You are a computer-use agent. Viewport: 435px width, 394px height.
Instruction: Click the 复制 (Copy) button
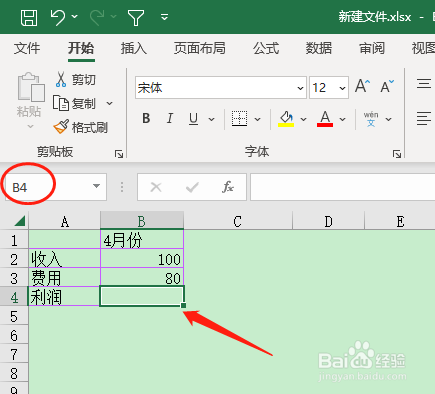[75, 103]
